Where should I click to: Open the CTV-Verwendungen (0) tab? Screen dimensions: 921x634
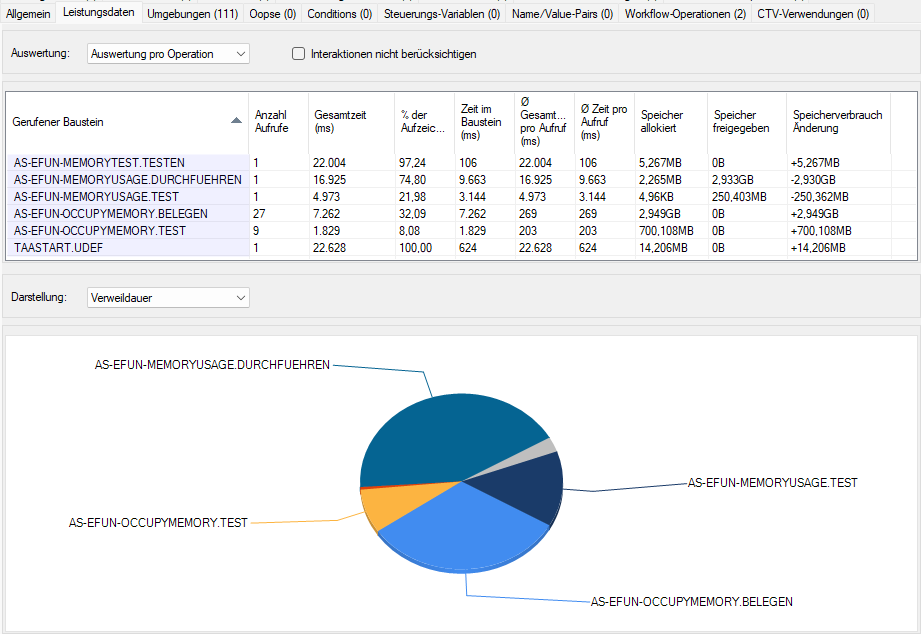point(812,14)
